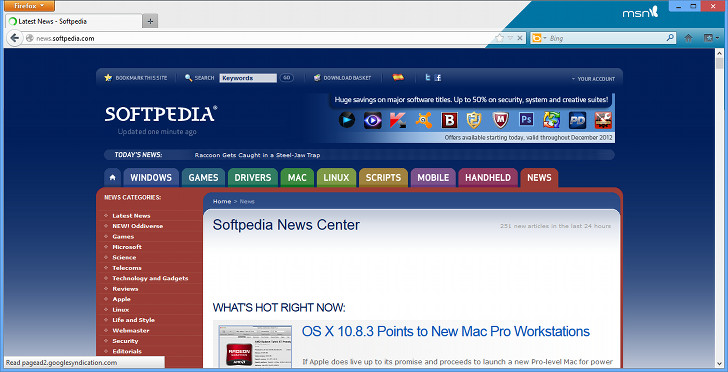
Task: Click the Kaspersky red K icon
Action: (398, 120)
